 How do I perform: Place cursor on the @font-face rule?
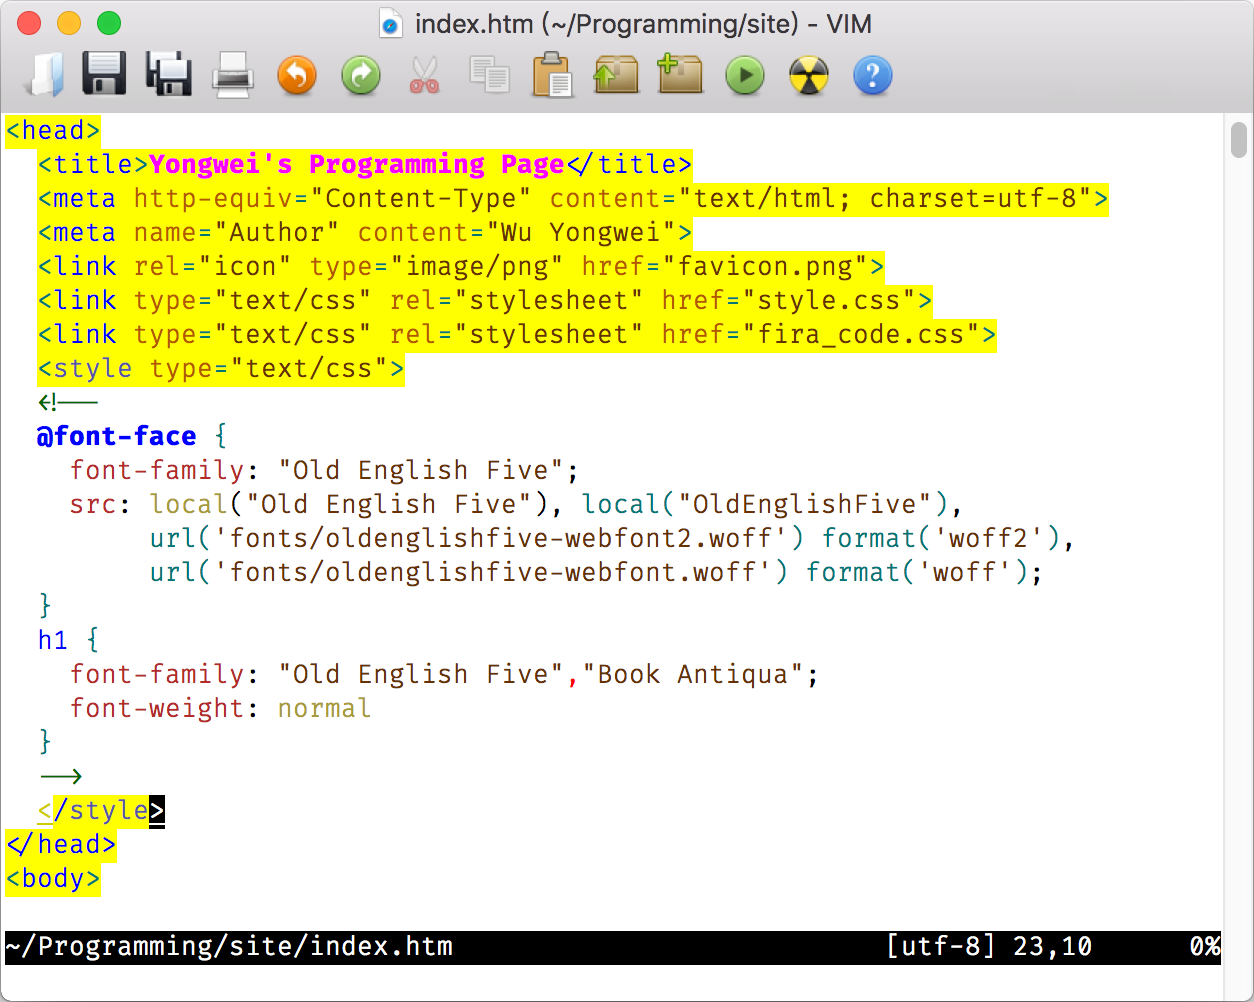(115, 436)
